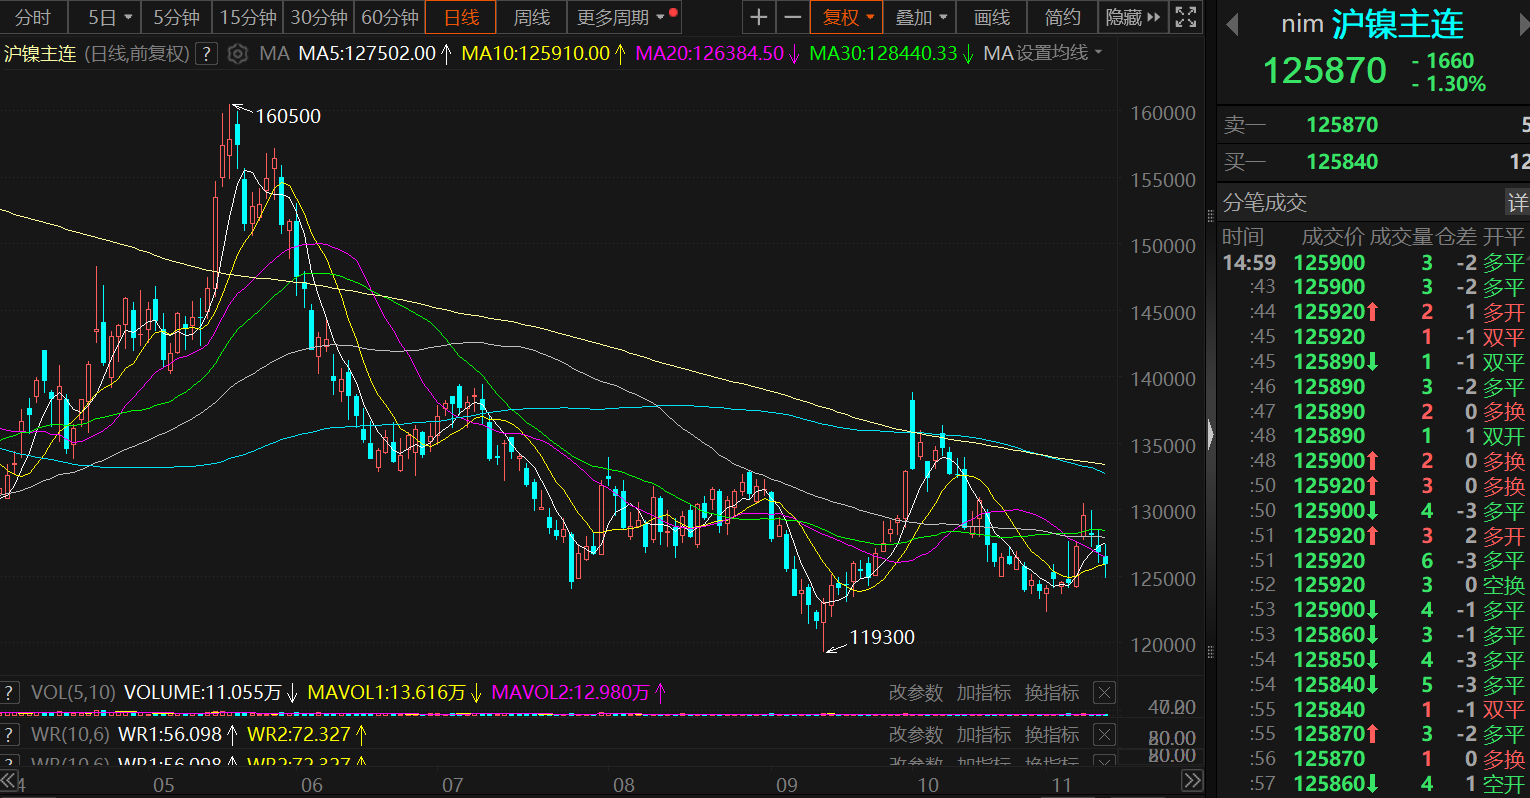Open MA settings gear icon
Image resolution: width=1530 pixels, height=798 pixels.
pyautogui.click(x=238, y=53)
